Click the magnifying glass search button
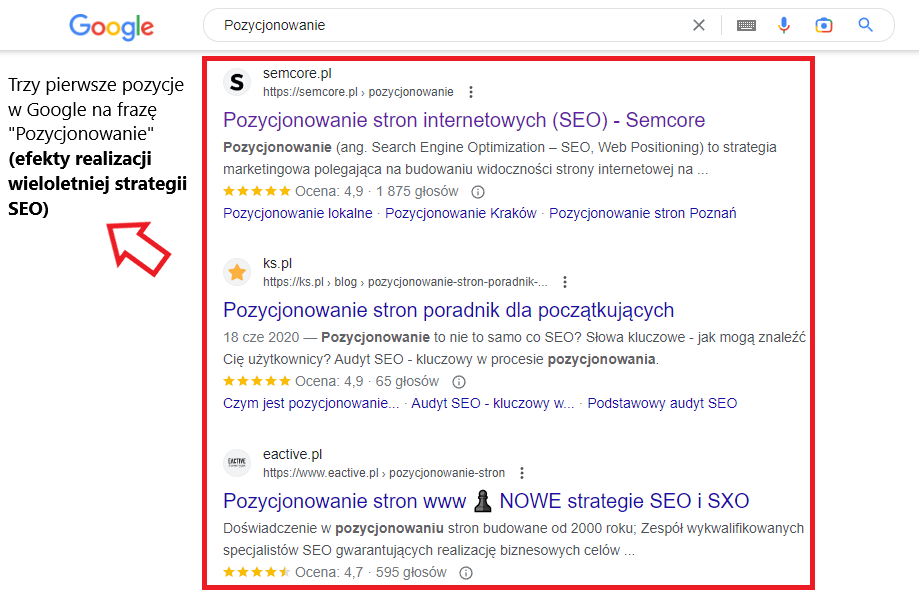The height and width of the screenshot is (593, 919). point(866,25)
